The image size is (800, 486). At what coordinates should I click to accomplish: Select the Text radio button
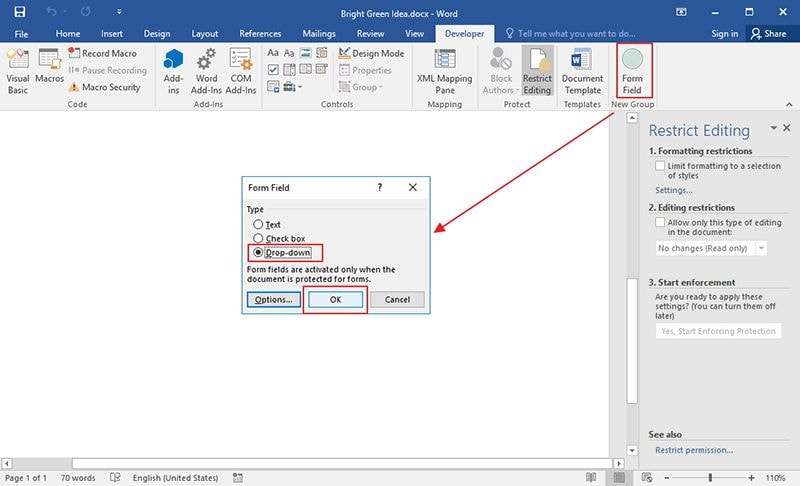258,224
